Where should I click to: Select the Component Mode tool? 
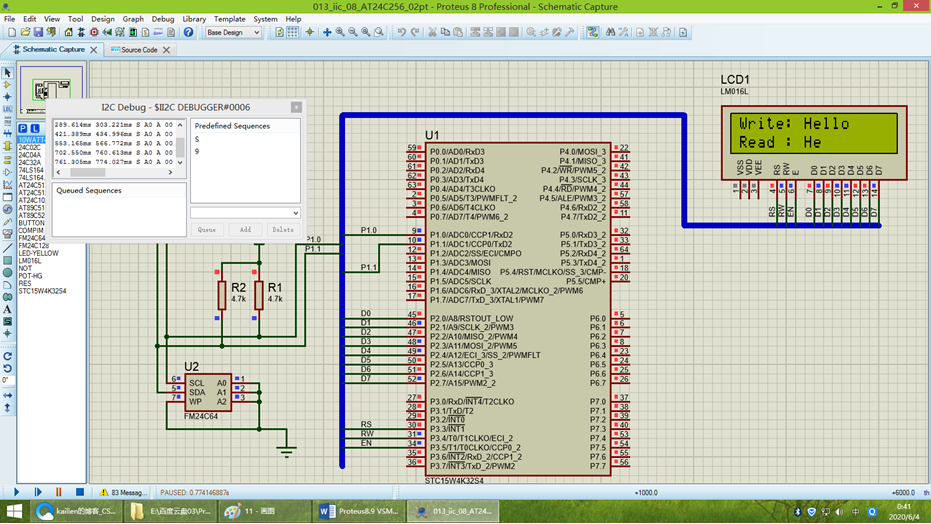pyautogui.click(x=7, y=85)
